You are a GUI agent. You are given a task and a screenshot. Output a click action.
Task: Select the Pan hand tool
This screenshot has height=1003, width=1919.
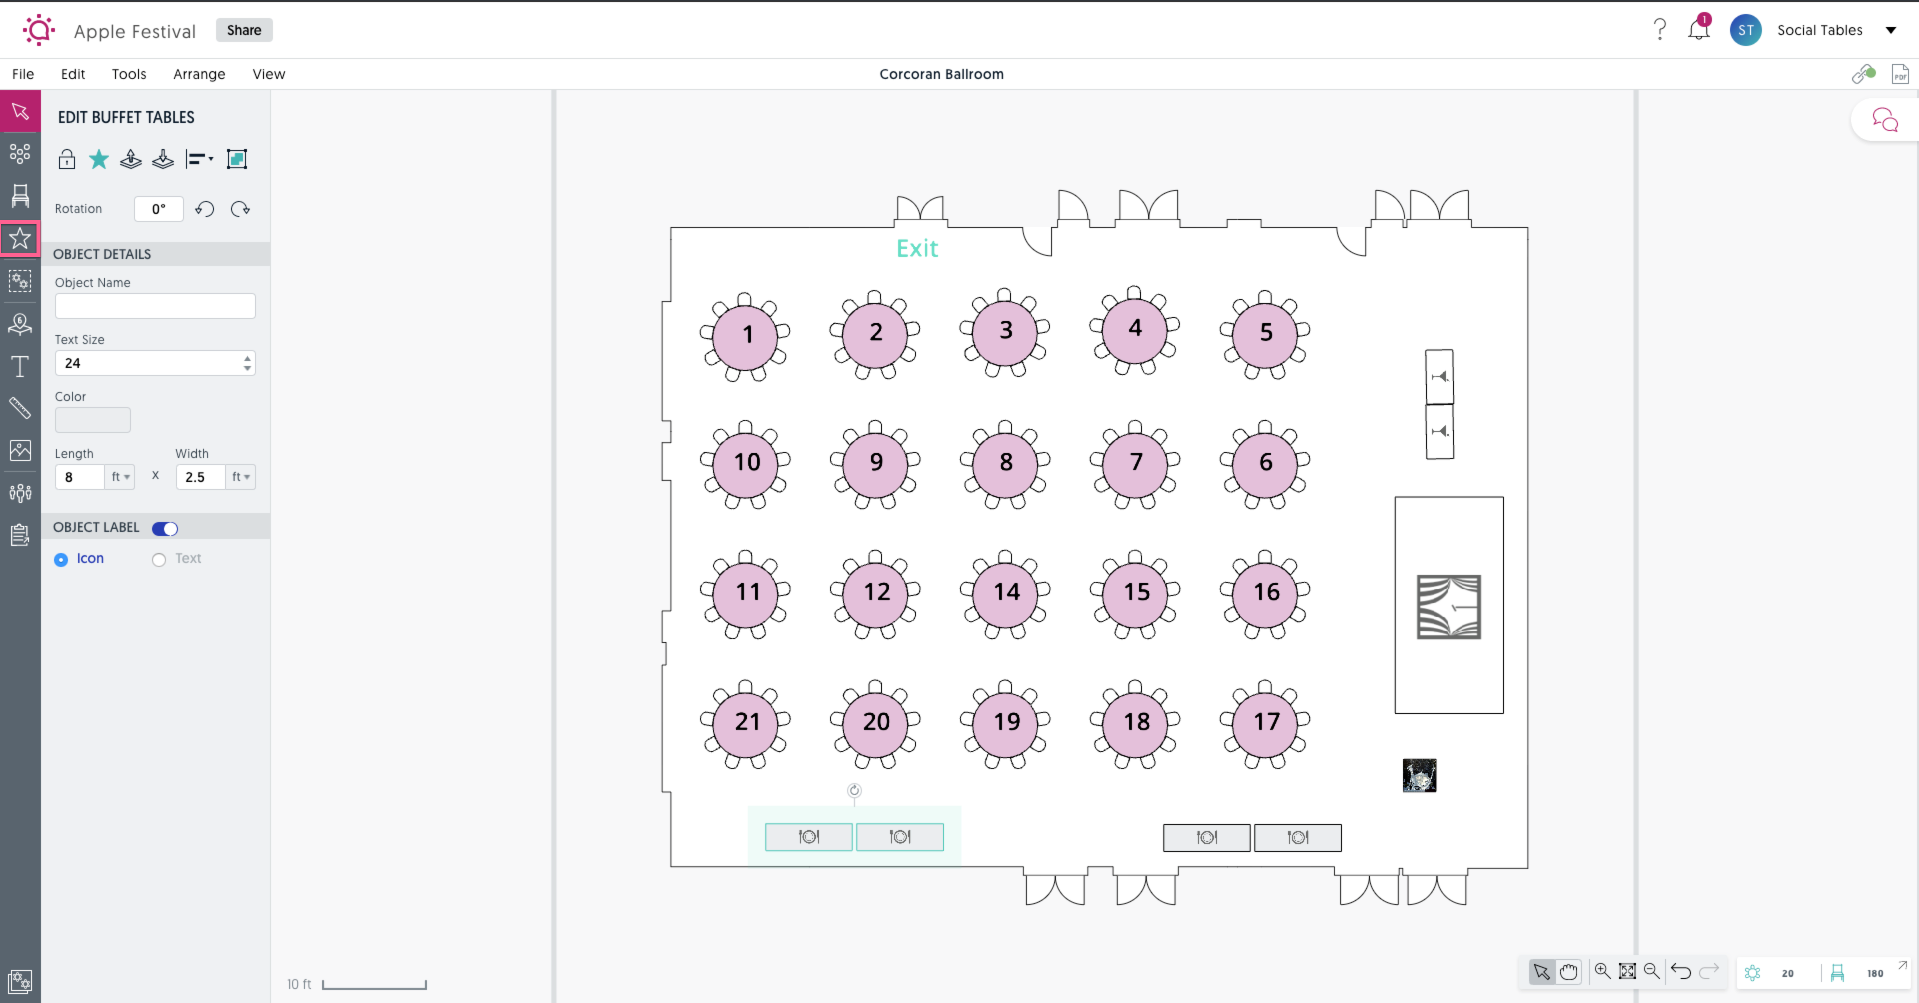coord(1569,971)
